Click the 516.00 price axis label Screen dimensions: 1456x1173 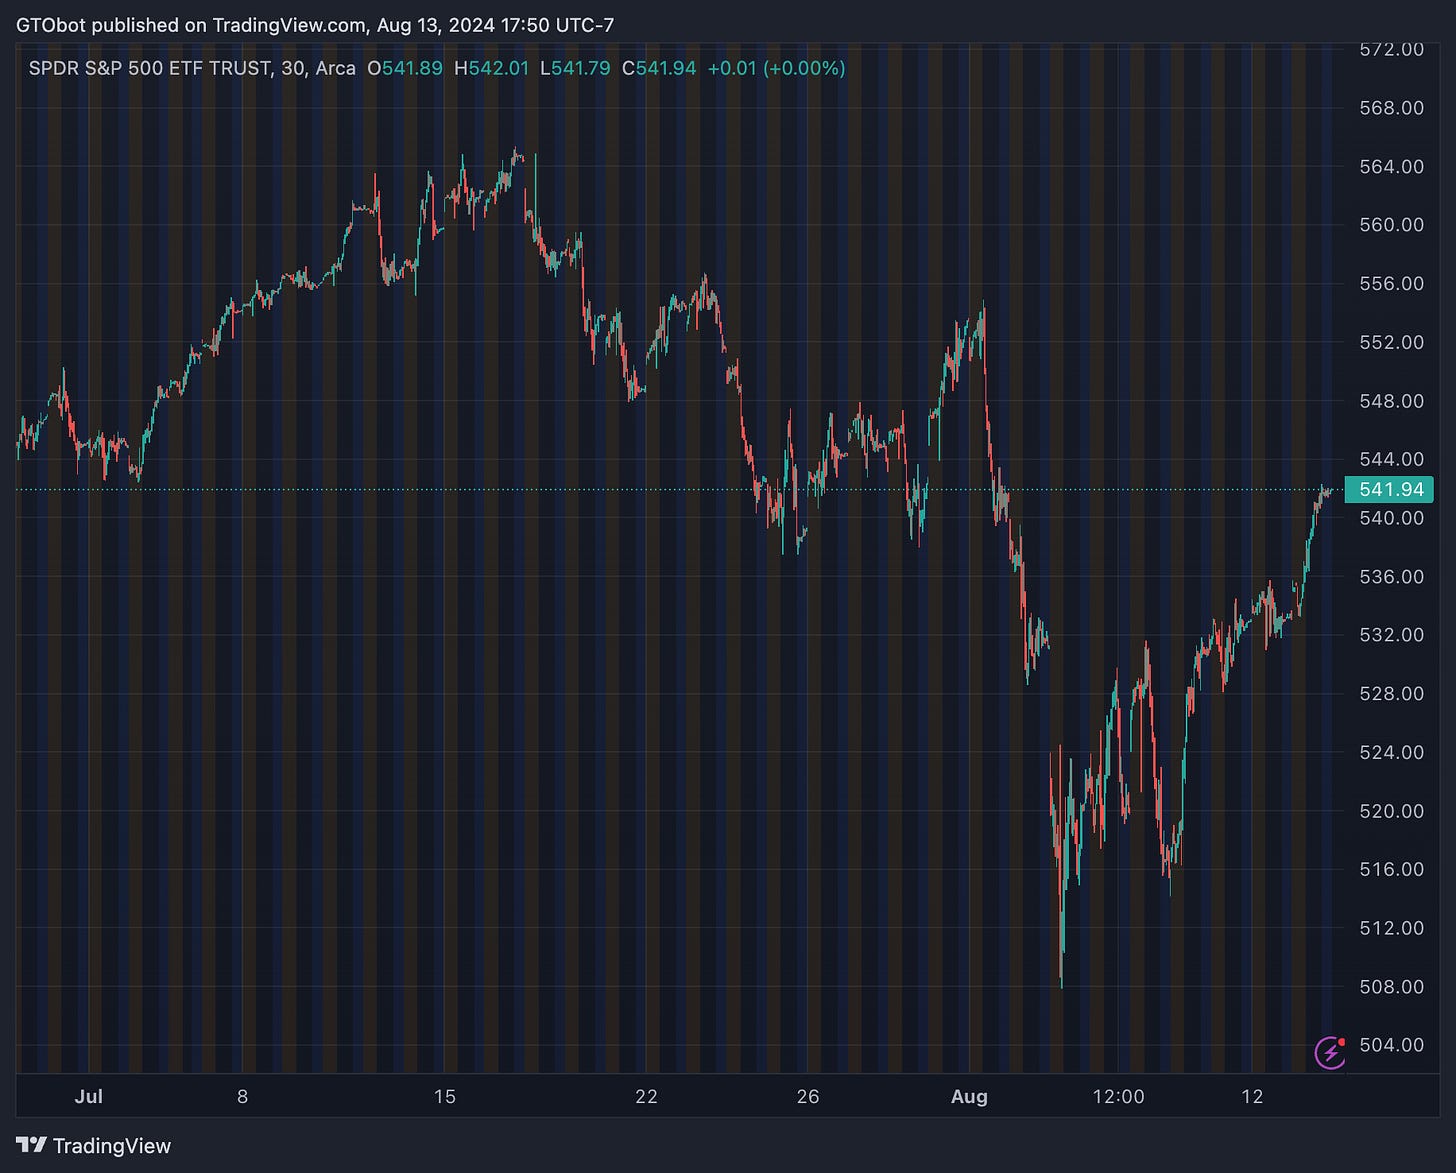(1391, 869)
